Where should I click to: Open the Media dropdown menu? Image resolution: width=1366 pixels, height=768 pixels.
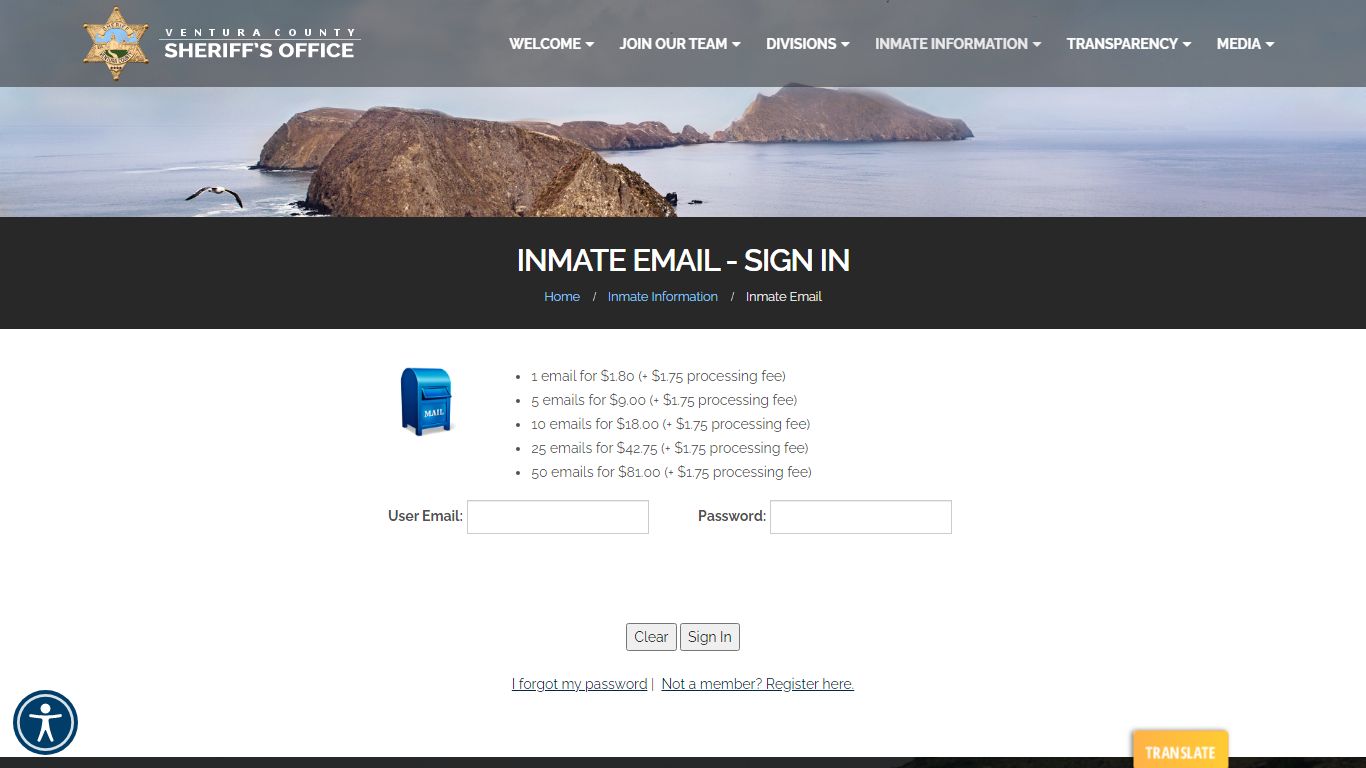tap(1245, 44)
